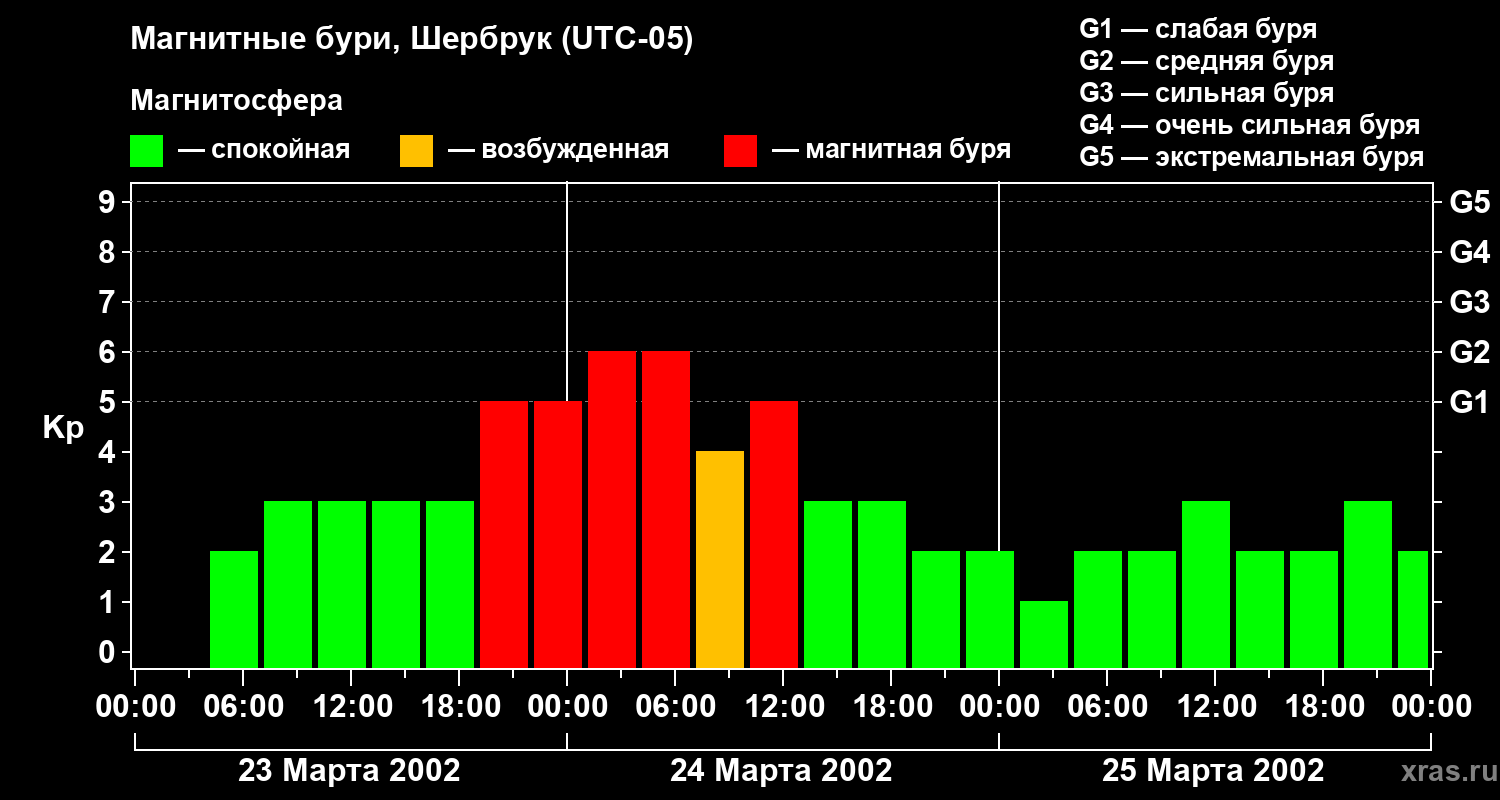The width and height of the screenshot is (1500, 800).
Task: Select the orange Kp 4 bar
Action: pos(720,559)
